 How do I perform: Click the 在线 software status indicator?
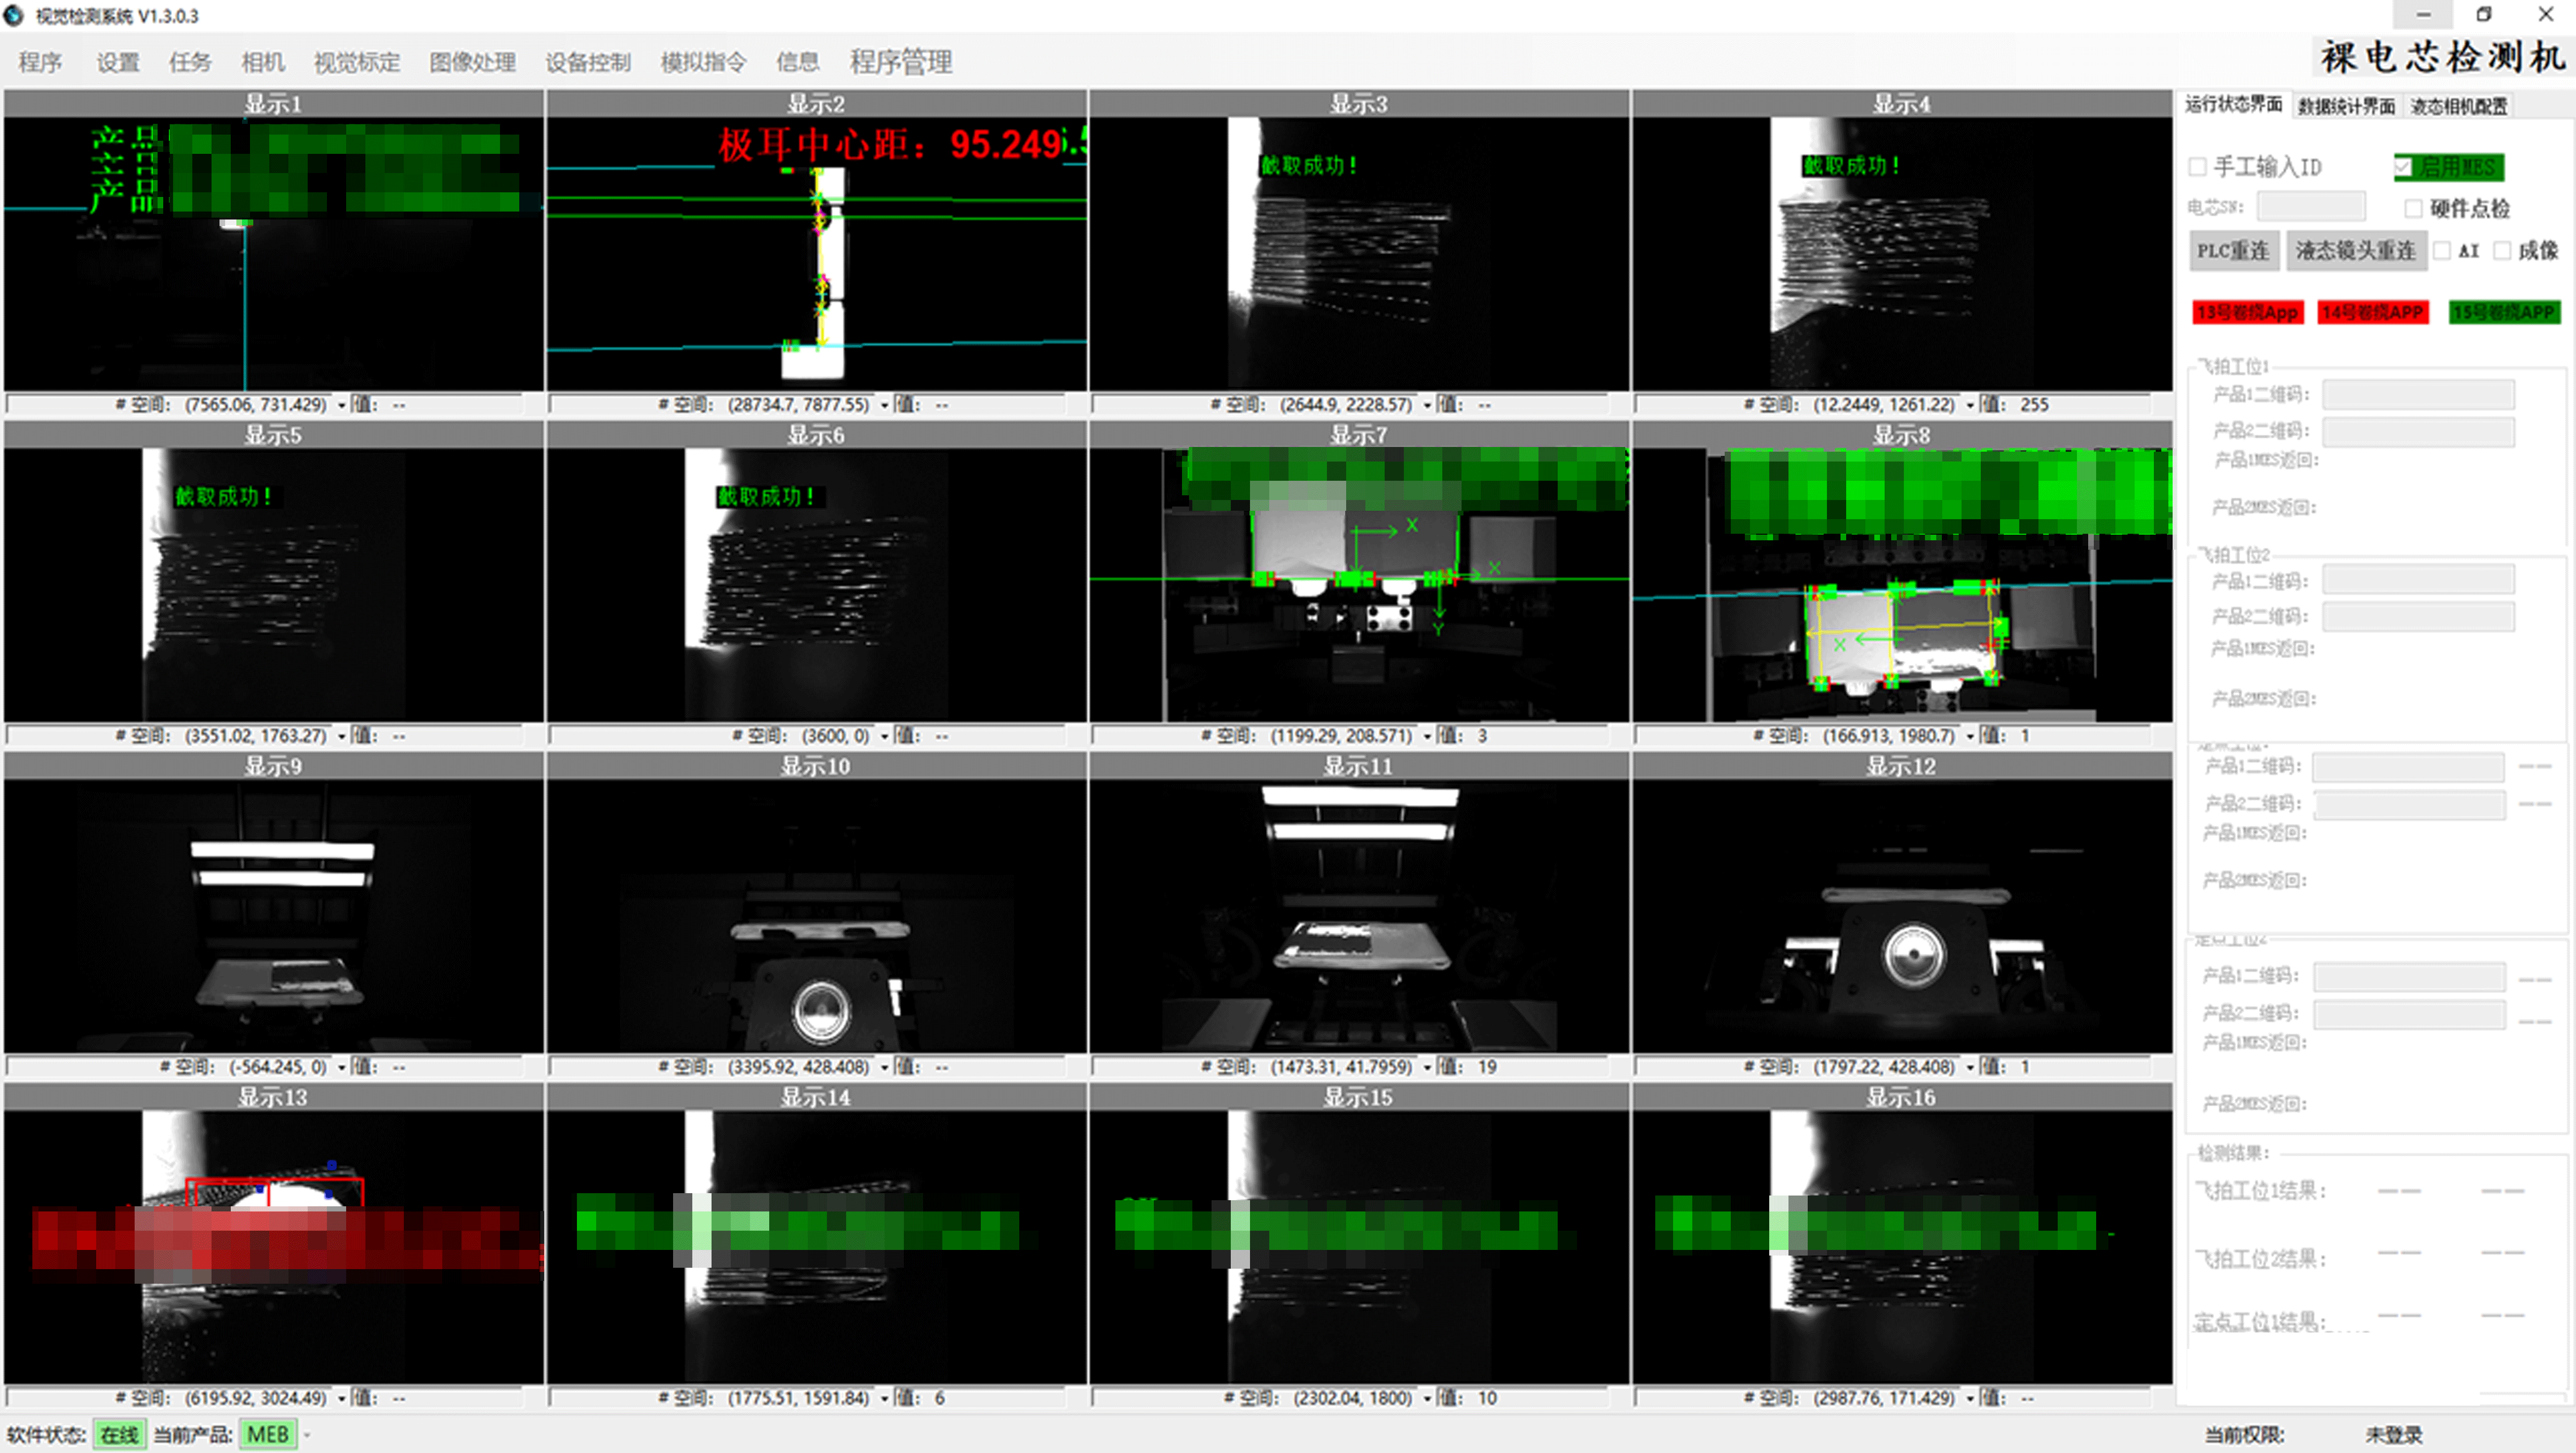click(x=119, y=1435)
